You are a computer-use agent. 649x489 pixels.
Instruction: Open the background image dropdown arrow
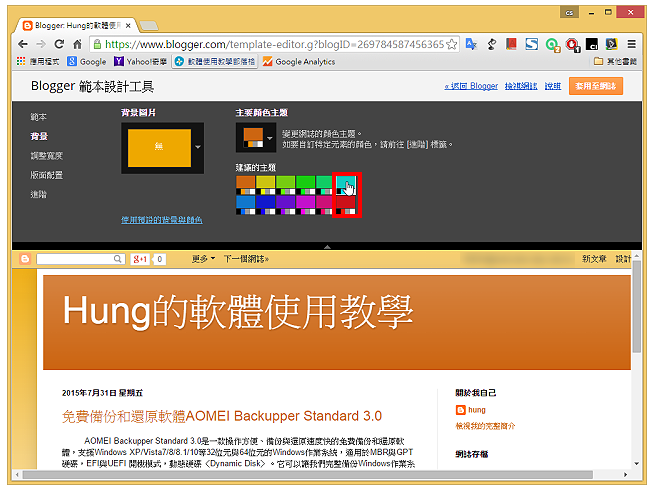tap(198, 147)
